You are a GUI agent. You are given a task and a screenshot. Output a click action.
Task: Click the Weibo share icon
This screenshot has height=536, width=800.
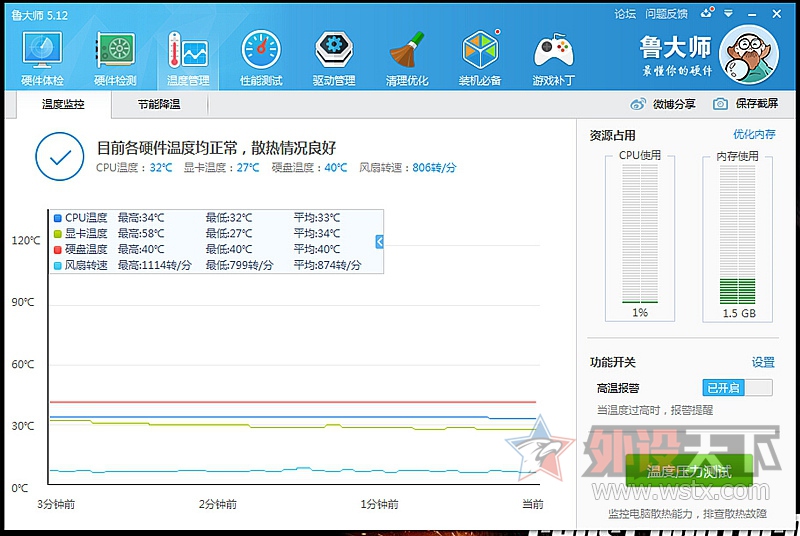click(638, 104)
